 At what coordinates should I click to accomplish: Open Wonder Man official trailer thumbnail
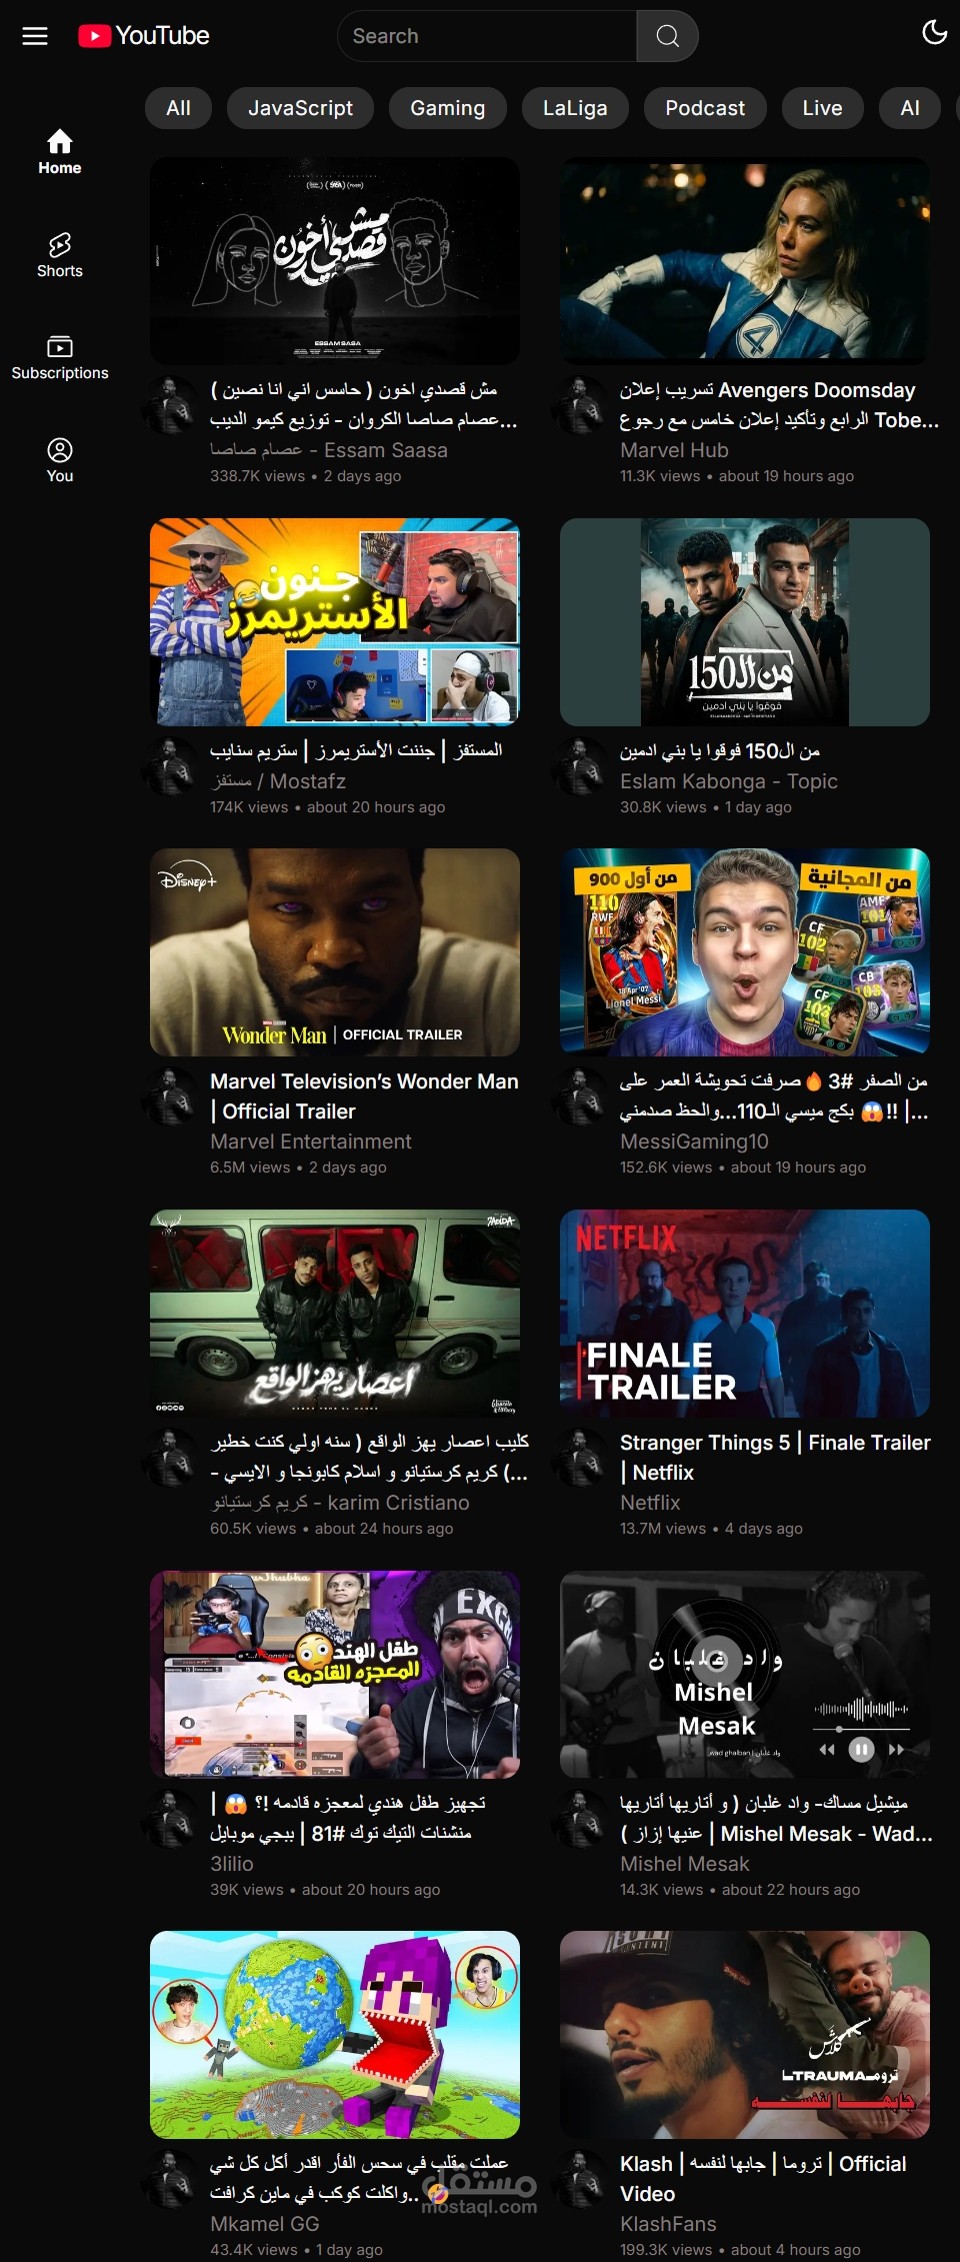point(335,952)
